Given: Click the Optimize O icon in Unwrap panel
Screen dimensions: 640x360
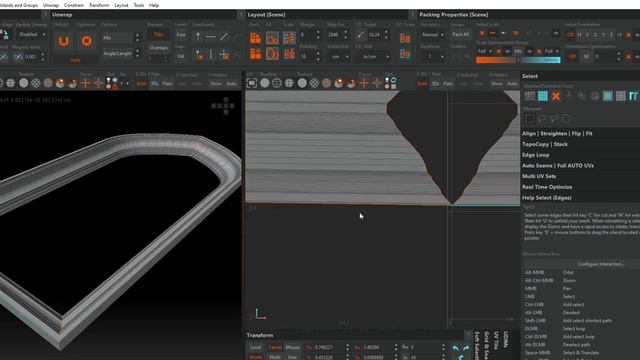Looking at the screenshot, I should (87, 41).
